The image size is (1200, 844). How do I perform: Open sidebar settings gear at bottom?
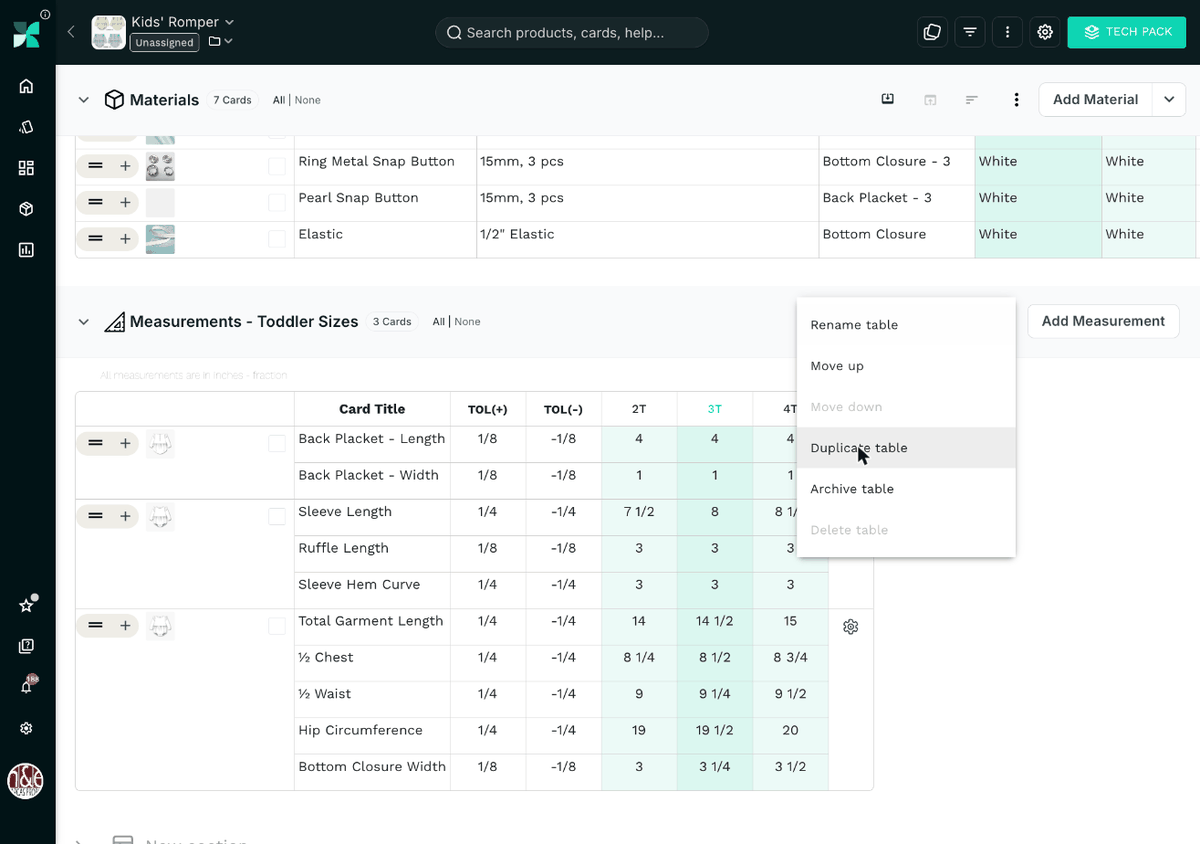27,728
